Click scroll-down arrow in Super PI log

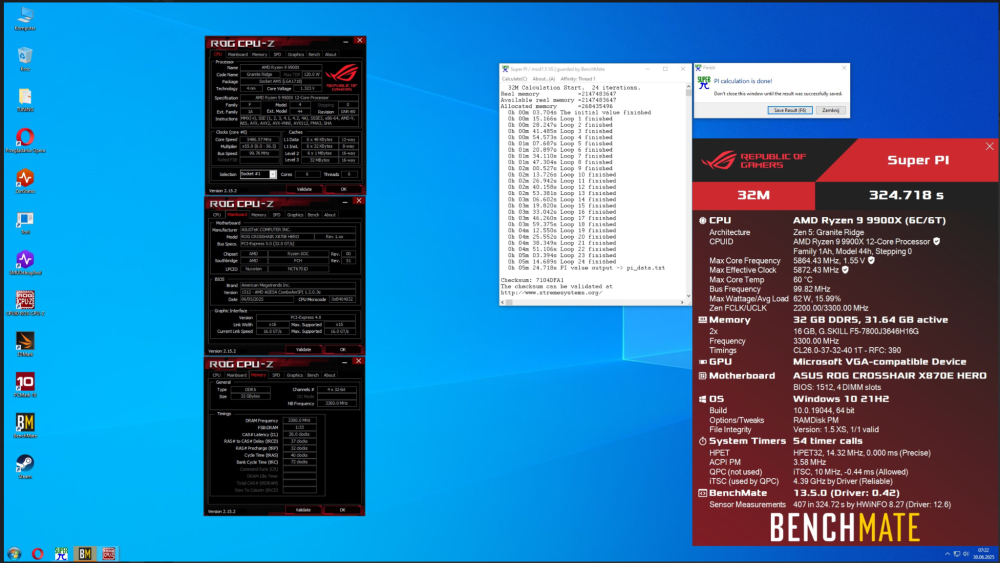[x=688, y=296]
